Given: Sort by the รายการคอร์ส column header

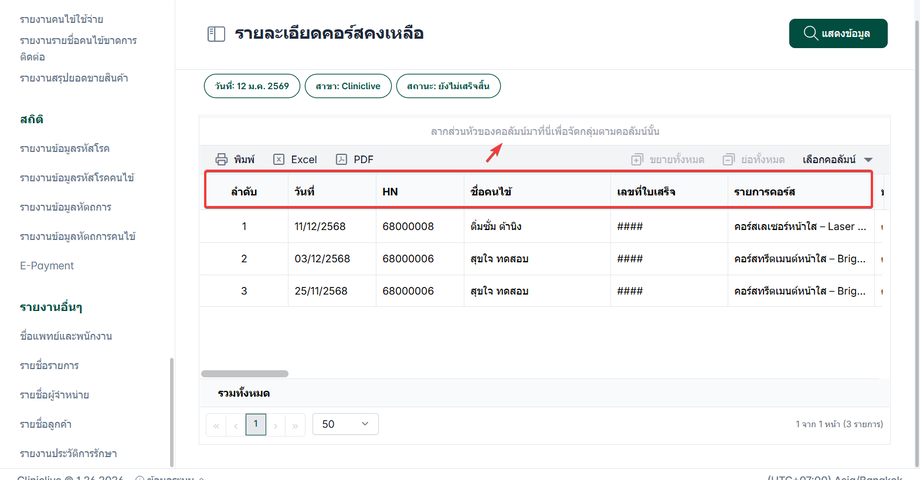Looking at the screenshot, I should (800, 191).
